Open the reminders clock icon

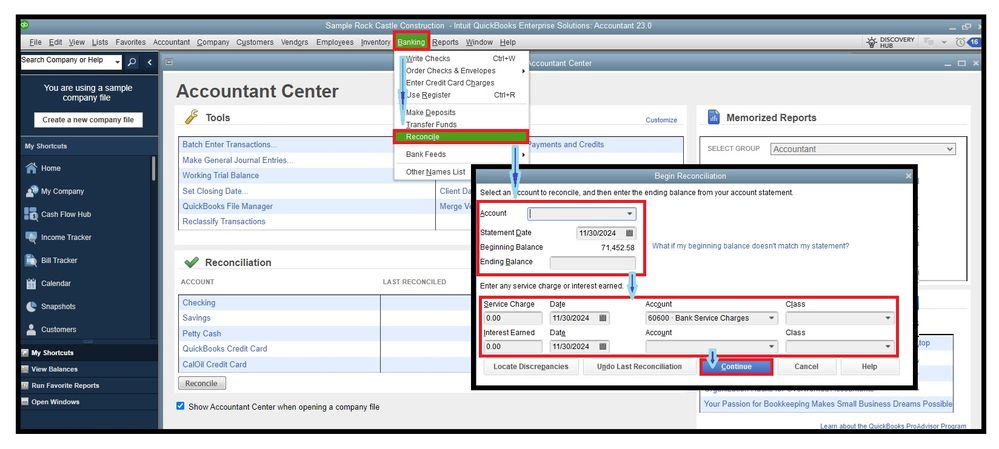click(960, 42)
